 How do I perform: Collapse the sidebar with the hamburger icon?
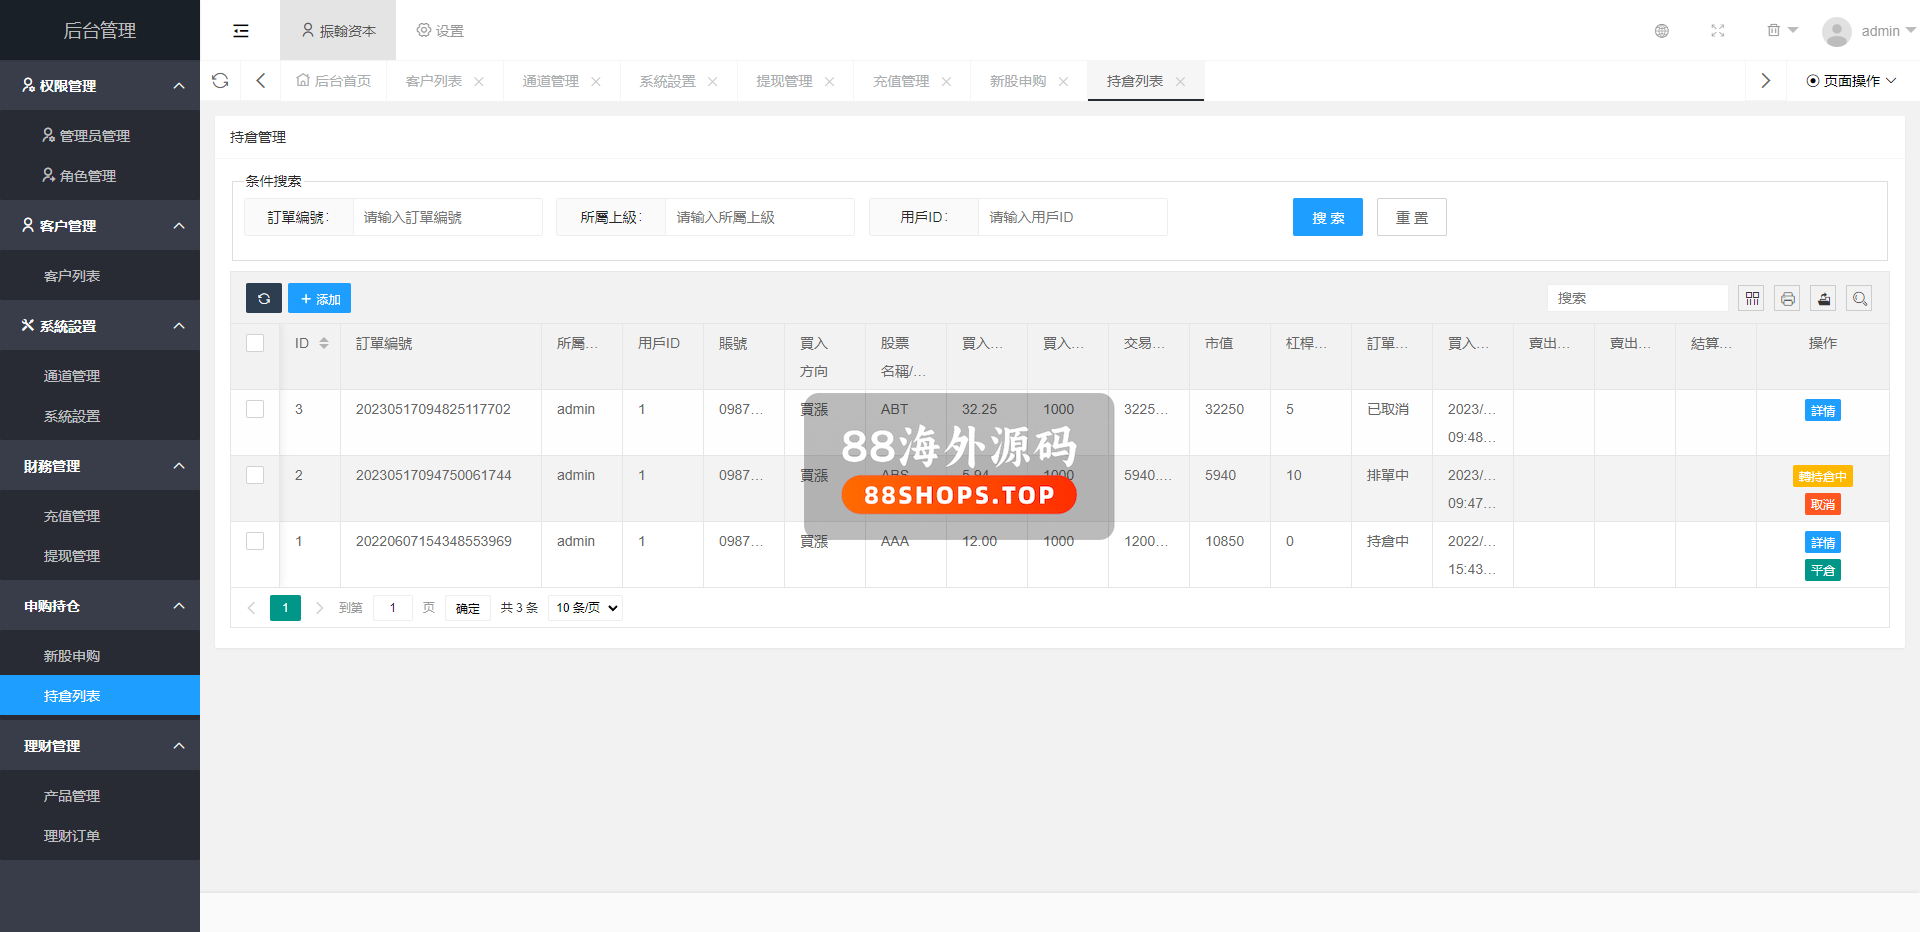click(x=241, y=31)
